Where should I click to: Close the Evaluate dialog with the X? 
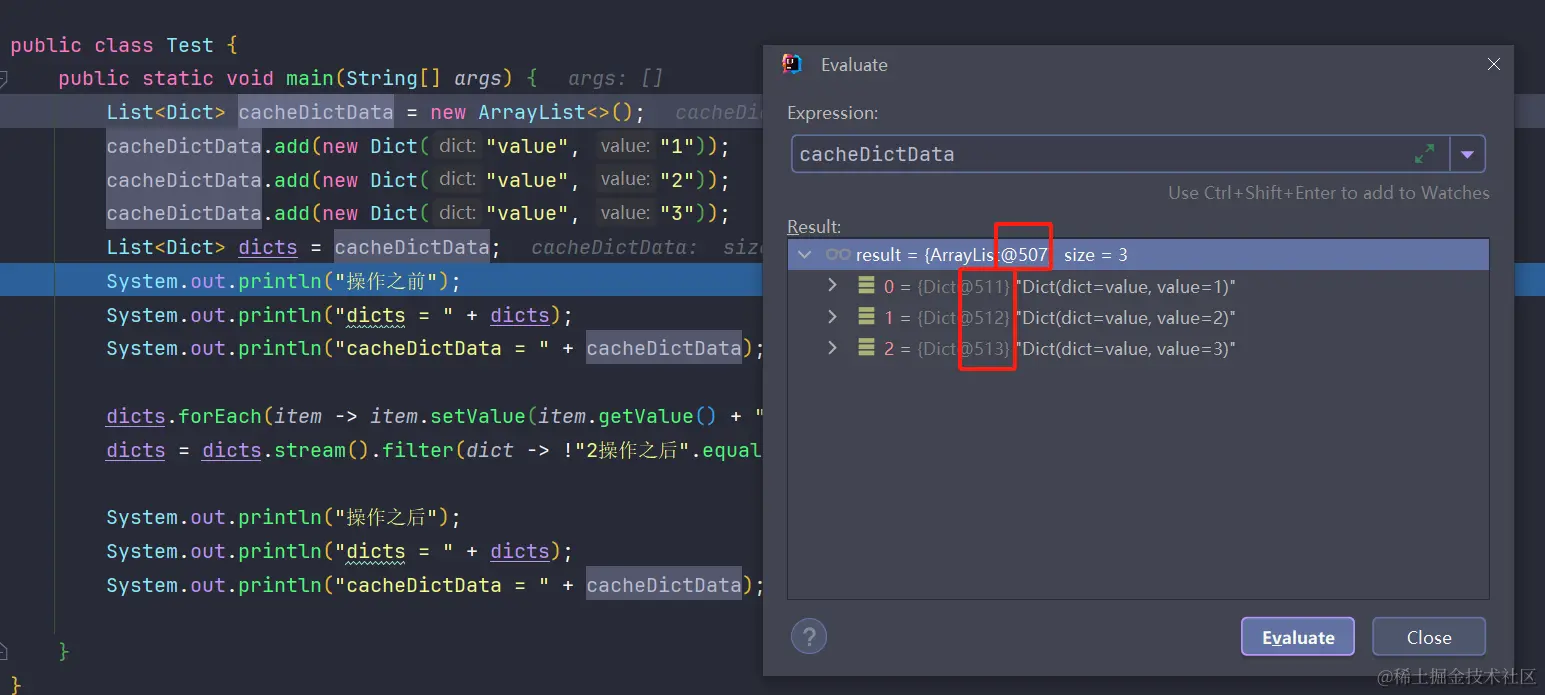pos(1493,64)
